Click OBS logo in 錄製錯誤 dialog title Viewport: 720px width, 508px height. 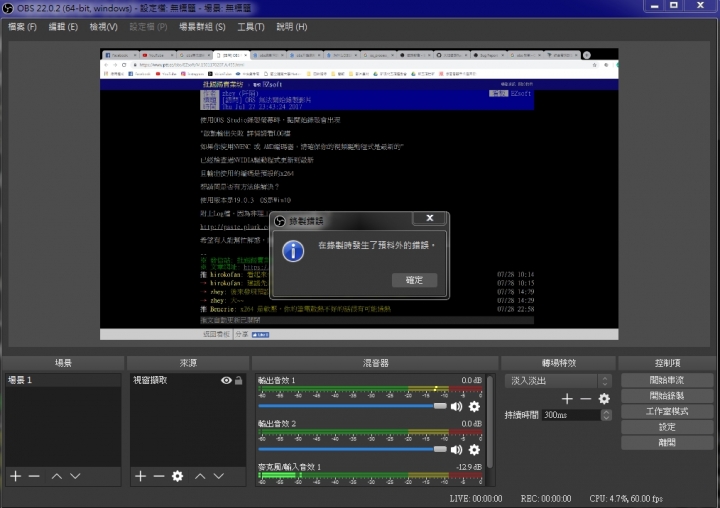[280, 221]
